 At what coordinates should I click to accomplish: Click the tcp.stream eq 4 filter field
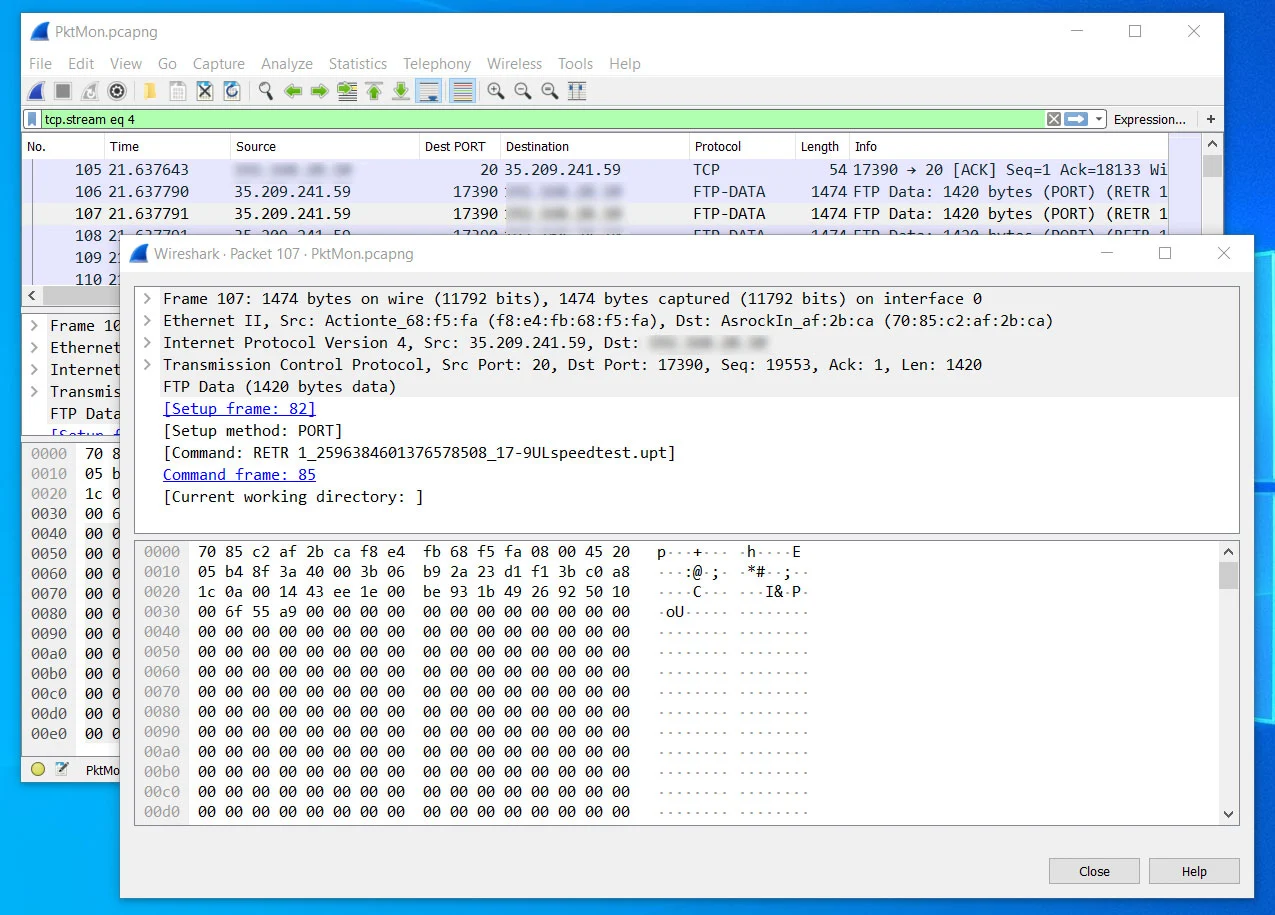click(x=543, y=119)
